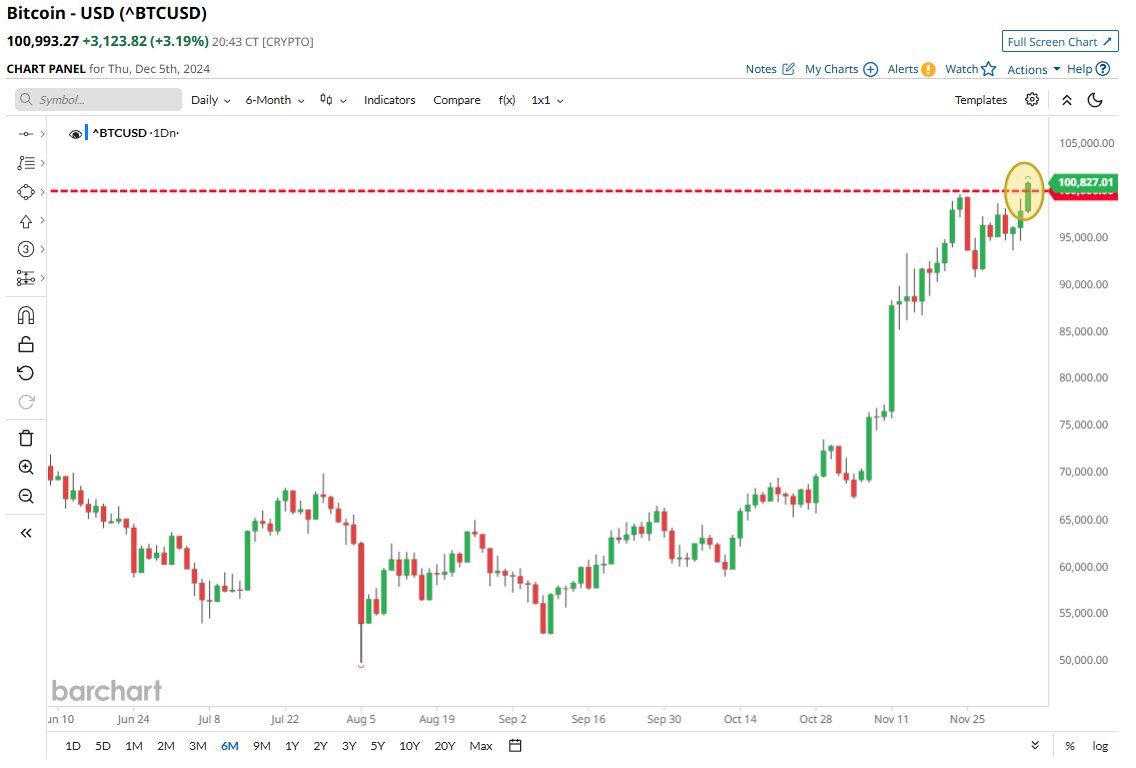This screenshot has width=1136, height=768.
Task: Delete drawings with the trash icon
Action: point(25,438)
